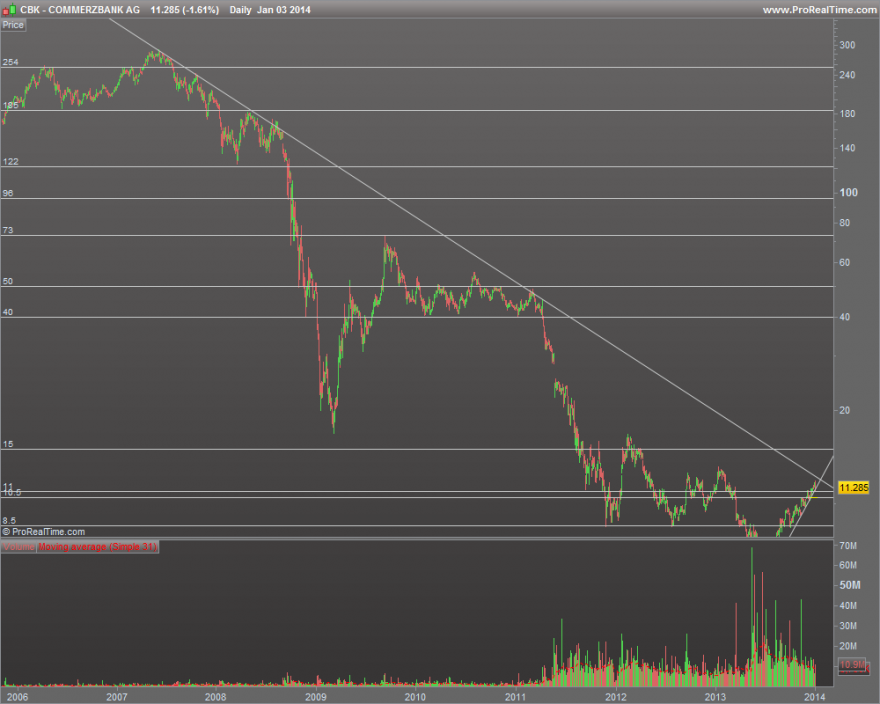Click the 70M mark on the volume scale
The image size is (880, 704).
tap(848, 546)
